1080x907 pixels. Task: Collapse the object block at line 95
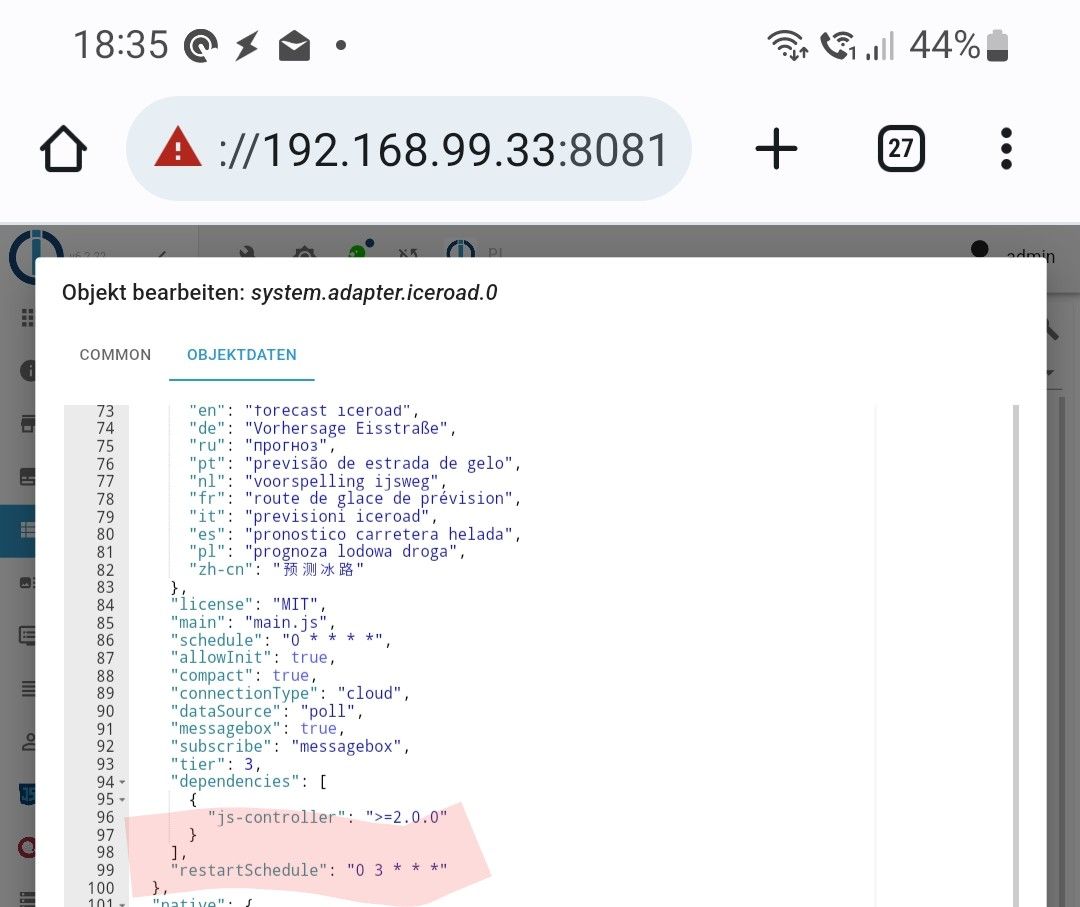122,800
